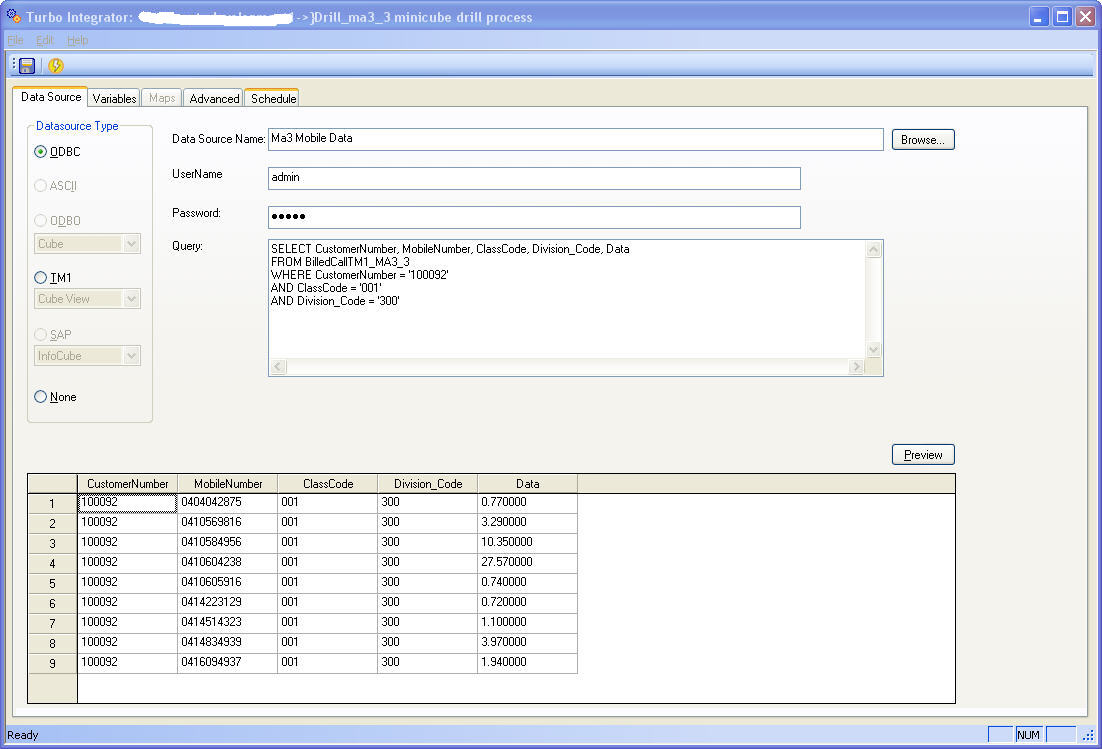This screenshot has width=1102, height=749.
Task: Click the query box vertical scrollbar down arrow
Action: tap(874, 350)
